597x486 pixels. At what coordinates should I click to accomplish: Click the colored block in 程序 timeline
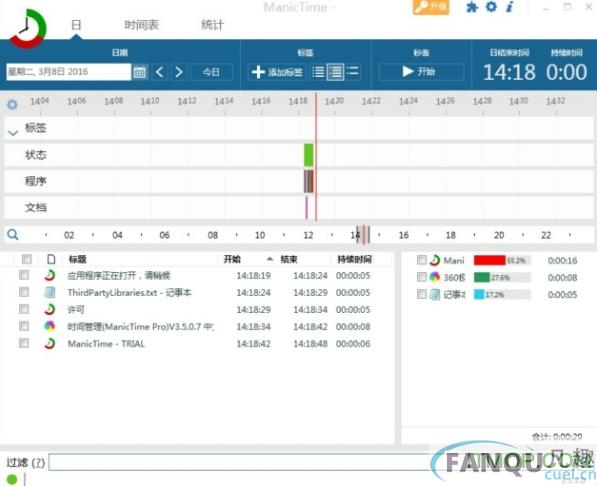pyautogui.click(x=309, y=181)
